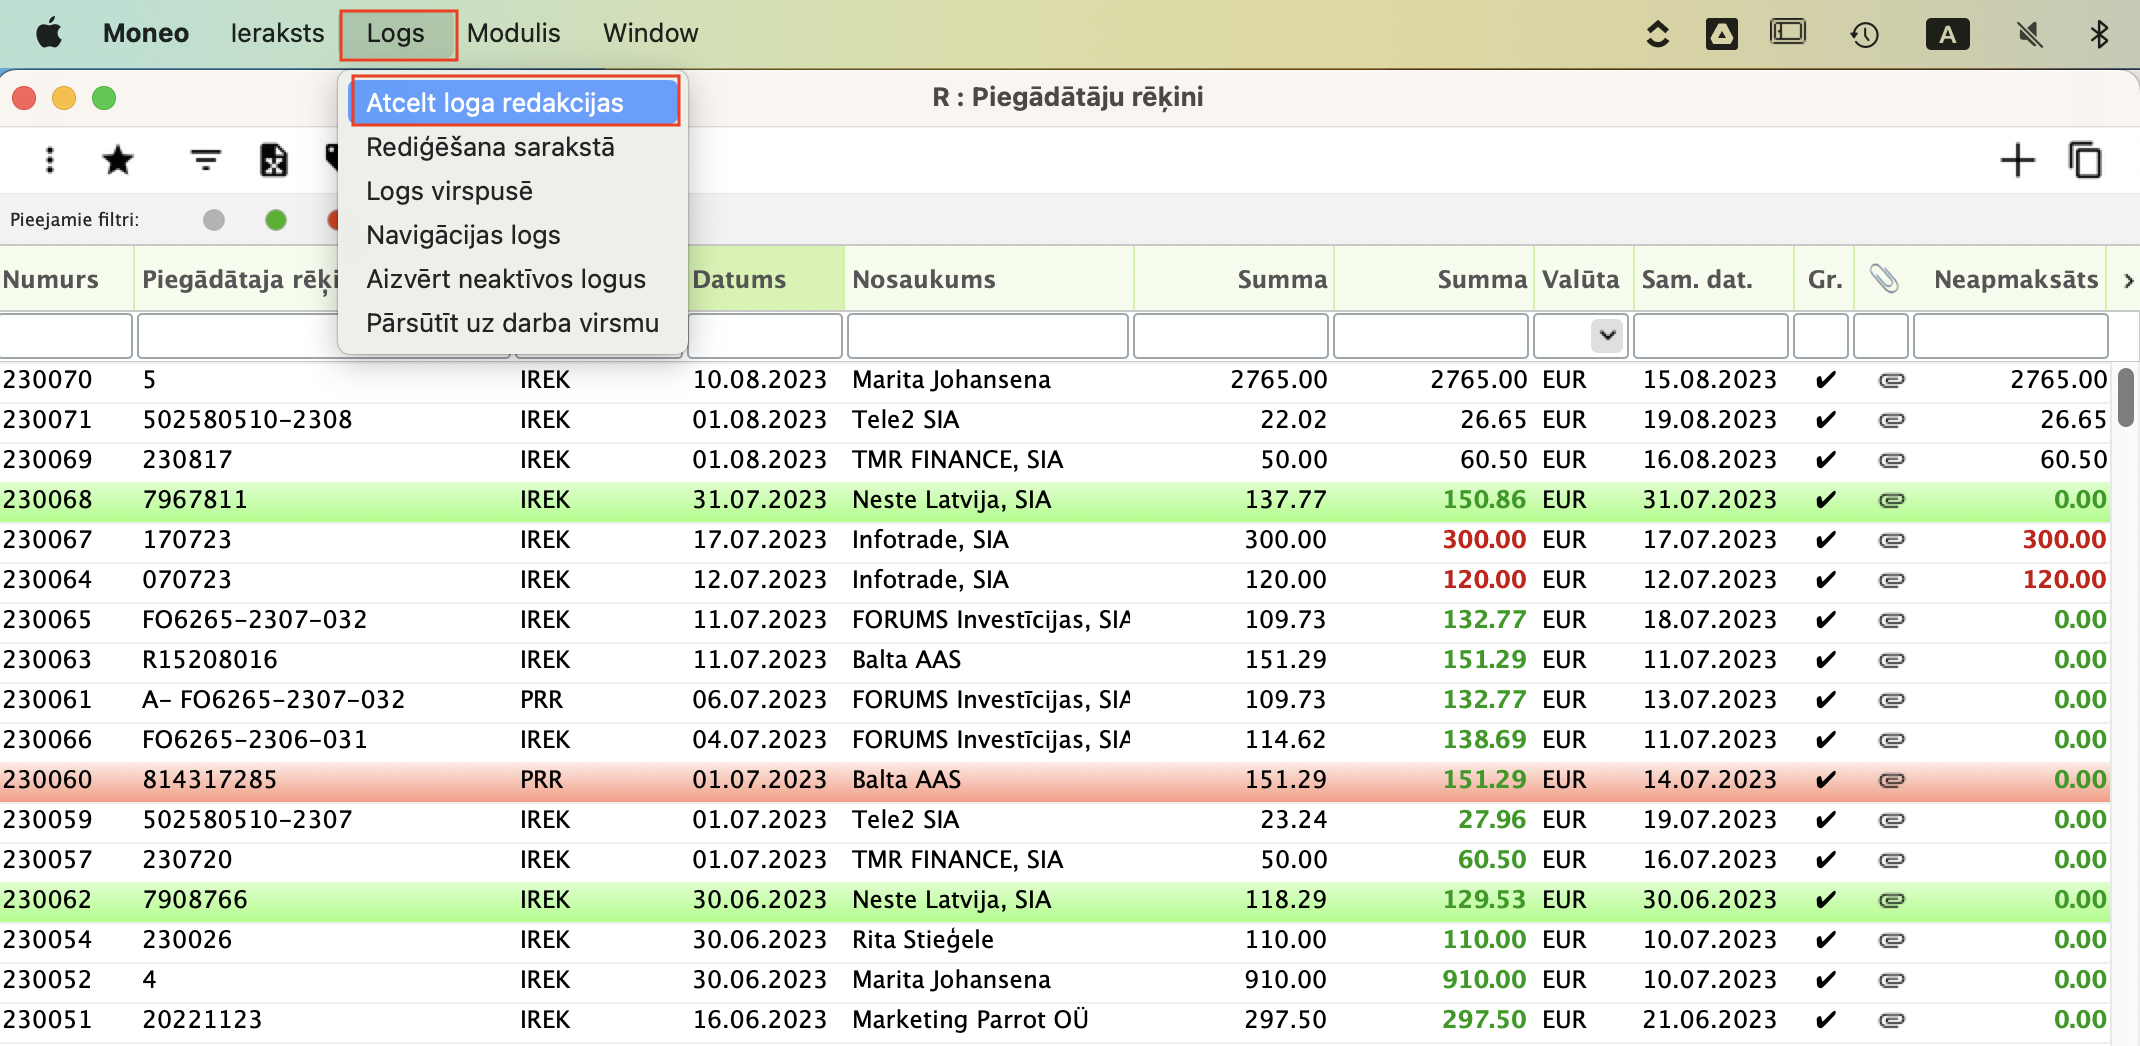
Task: Toggle Gr. checkmark in row 230052
Action: (1825, 980)
